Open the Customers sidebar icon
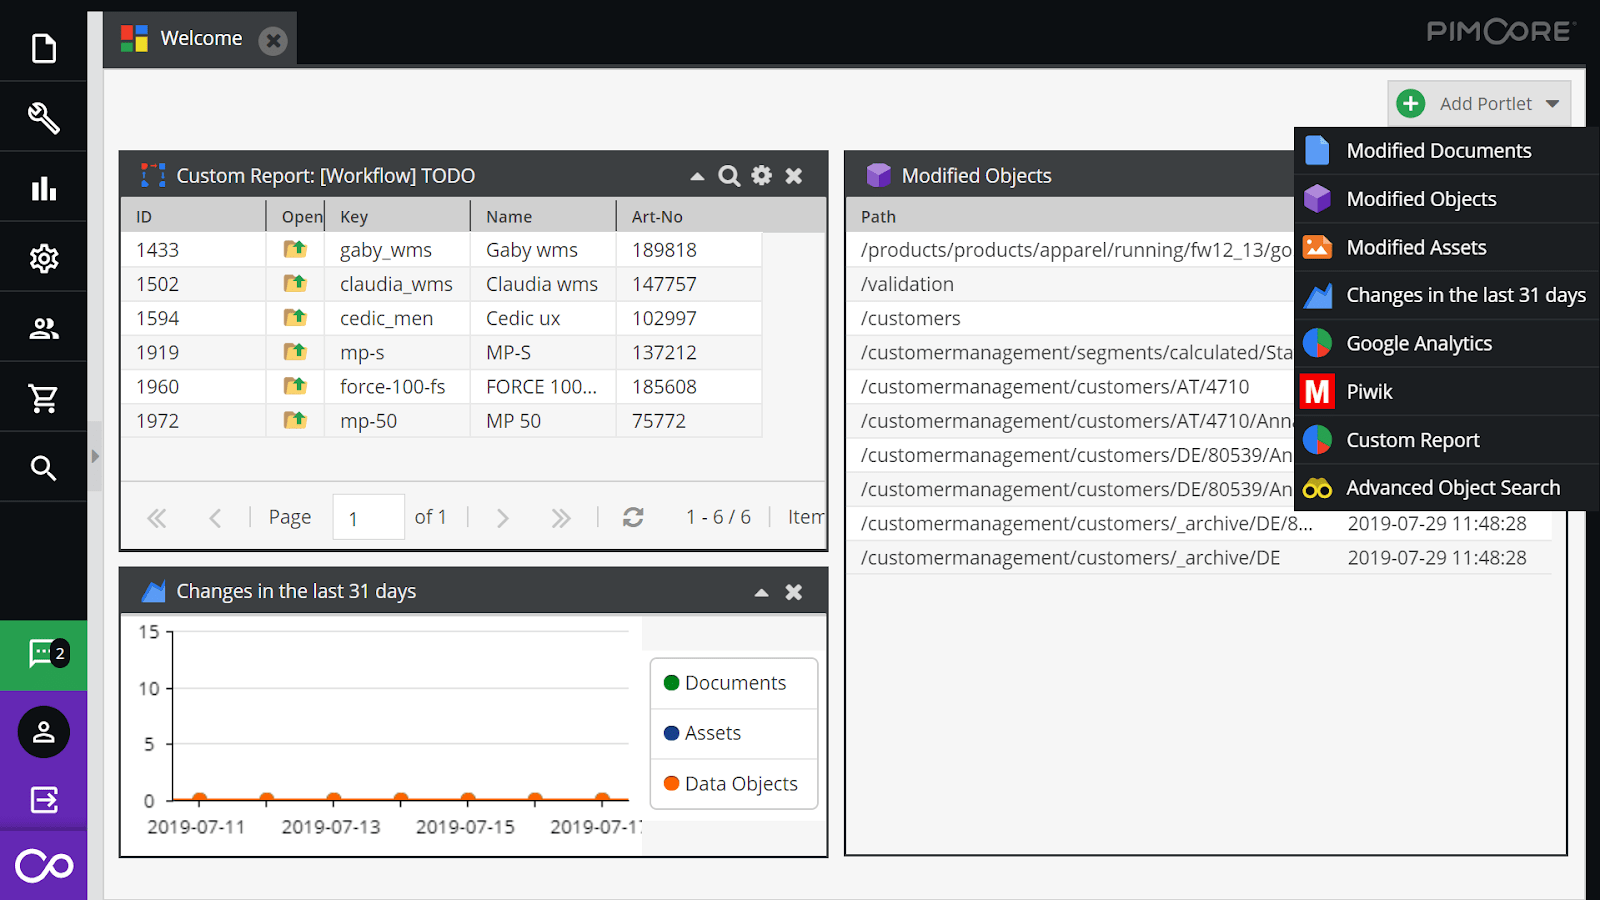This screenshot has width=1600, height=900. coord(43,327)
